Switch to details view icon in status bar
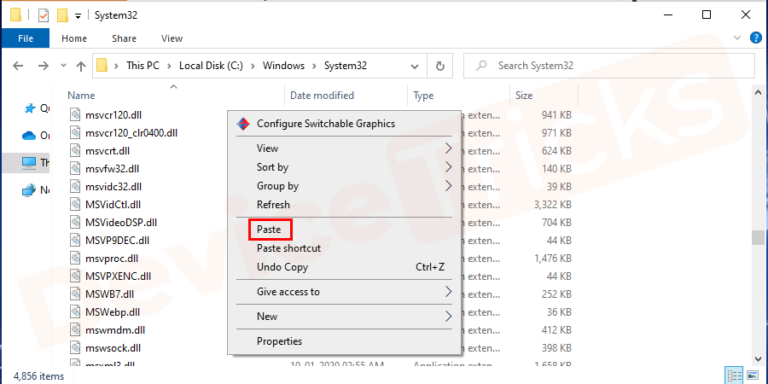The image size is (768, 384). pyautogui.click(x=735, y=376)
